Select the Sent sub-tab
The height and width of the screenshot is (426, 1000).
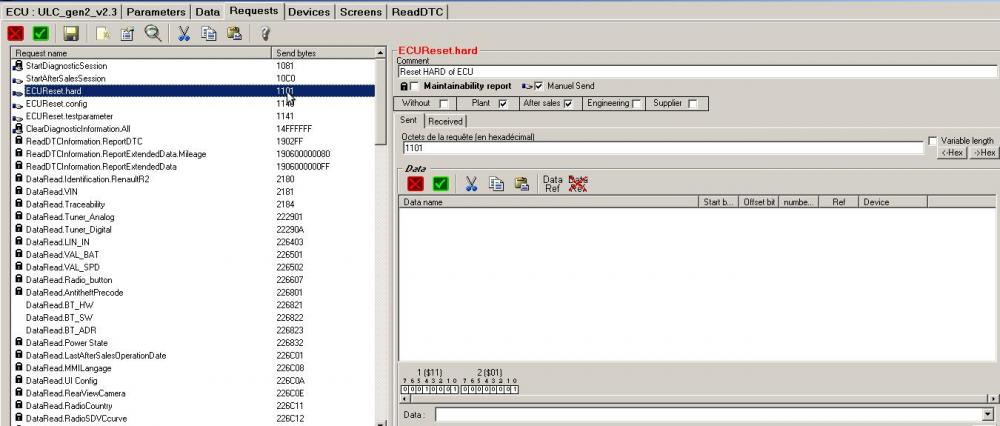coord(409,120)
